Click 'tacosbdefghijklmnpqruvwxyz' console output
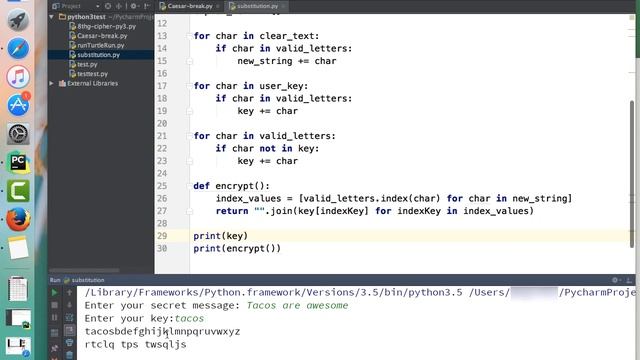The image size is (640, 360). 162,331
